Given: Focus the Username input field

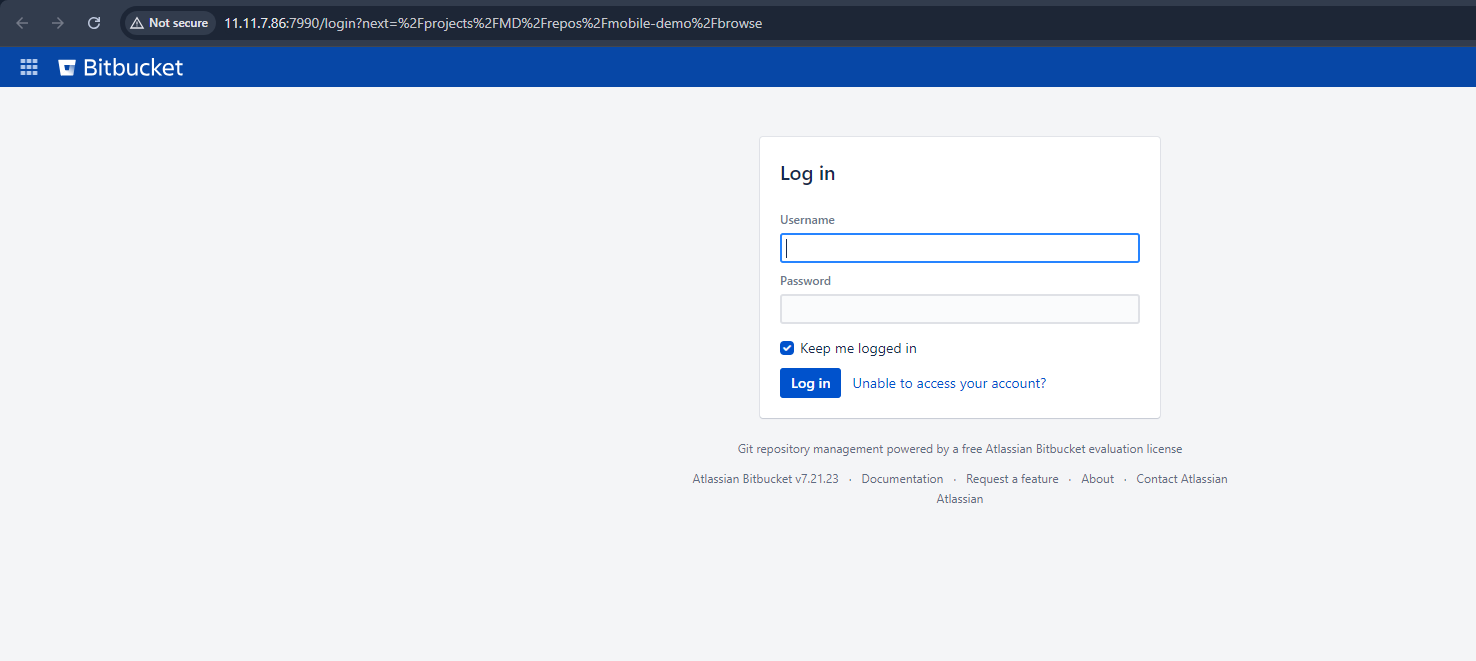Looking at the screenshot, I should (x=959, y=248).
